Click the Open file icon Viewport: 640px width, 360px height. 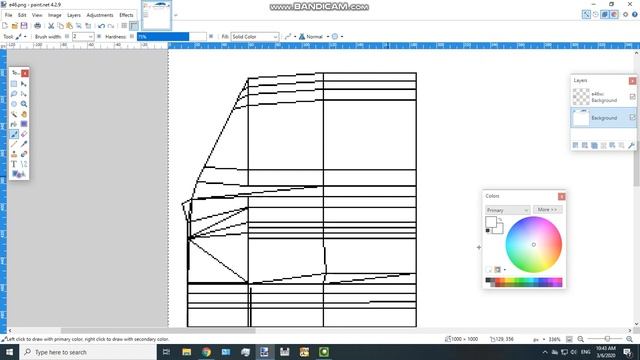14,26
